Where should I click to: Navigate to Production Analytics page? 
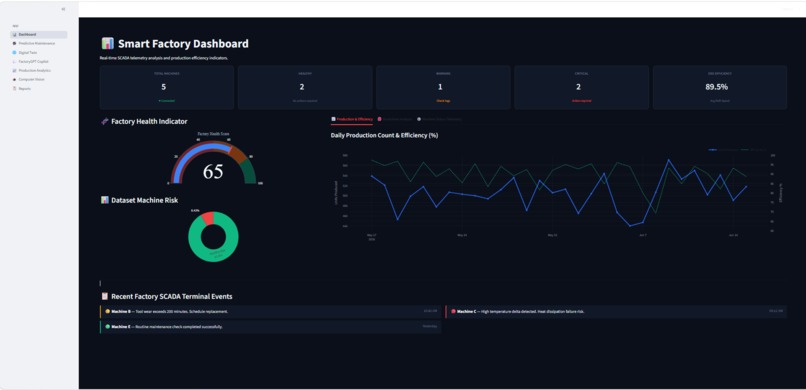tap(39, 70)
